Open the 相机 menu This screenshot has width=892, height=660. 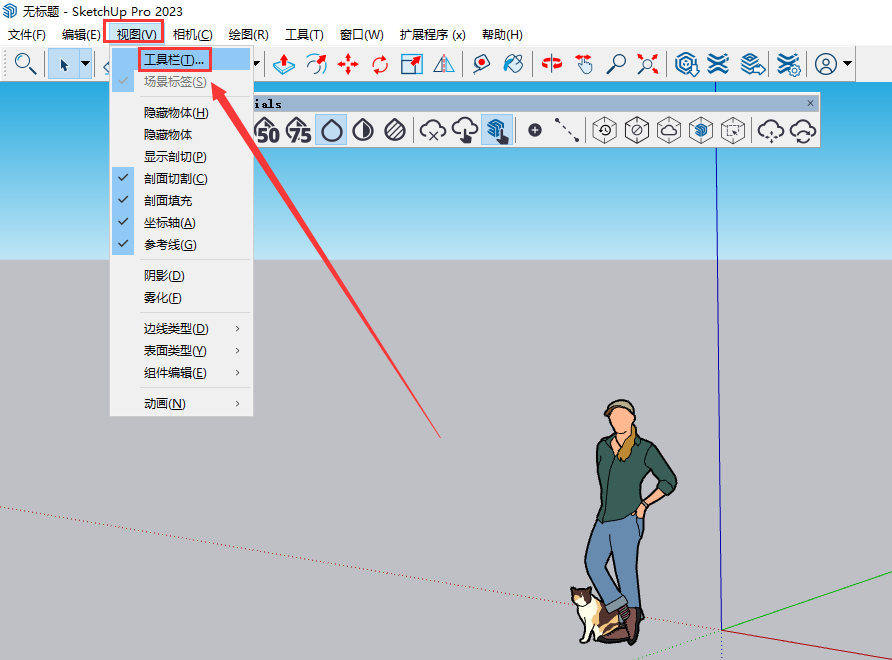point(189,33)
